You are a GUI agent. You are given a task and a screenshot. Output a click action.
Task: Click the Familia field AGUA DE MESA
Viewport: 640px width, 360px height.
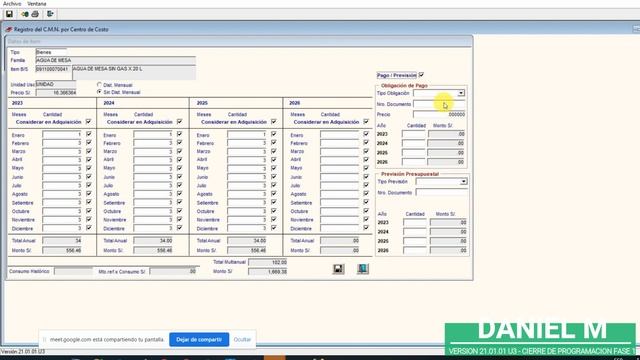coord(116,60)
